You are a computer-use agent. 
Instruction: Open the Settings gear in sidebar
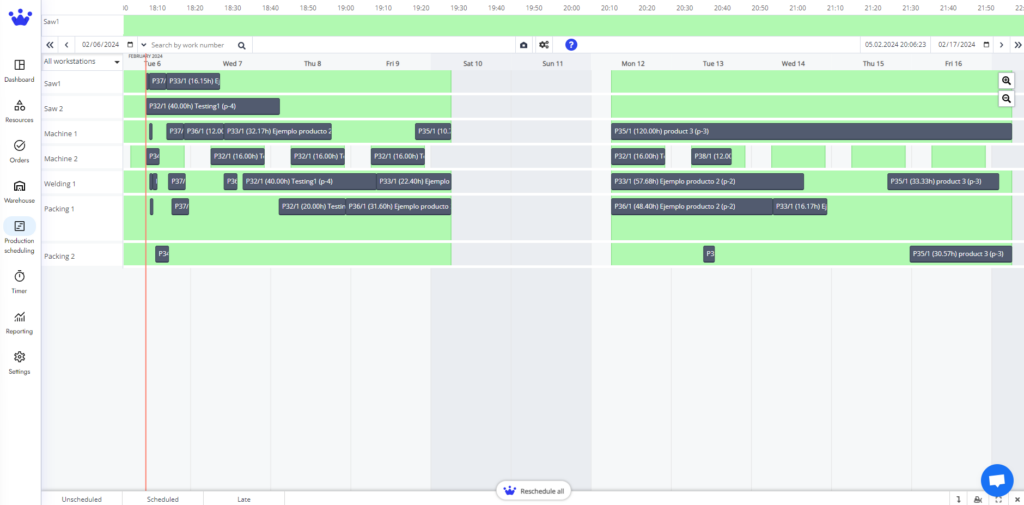(20, 363)
